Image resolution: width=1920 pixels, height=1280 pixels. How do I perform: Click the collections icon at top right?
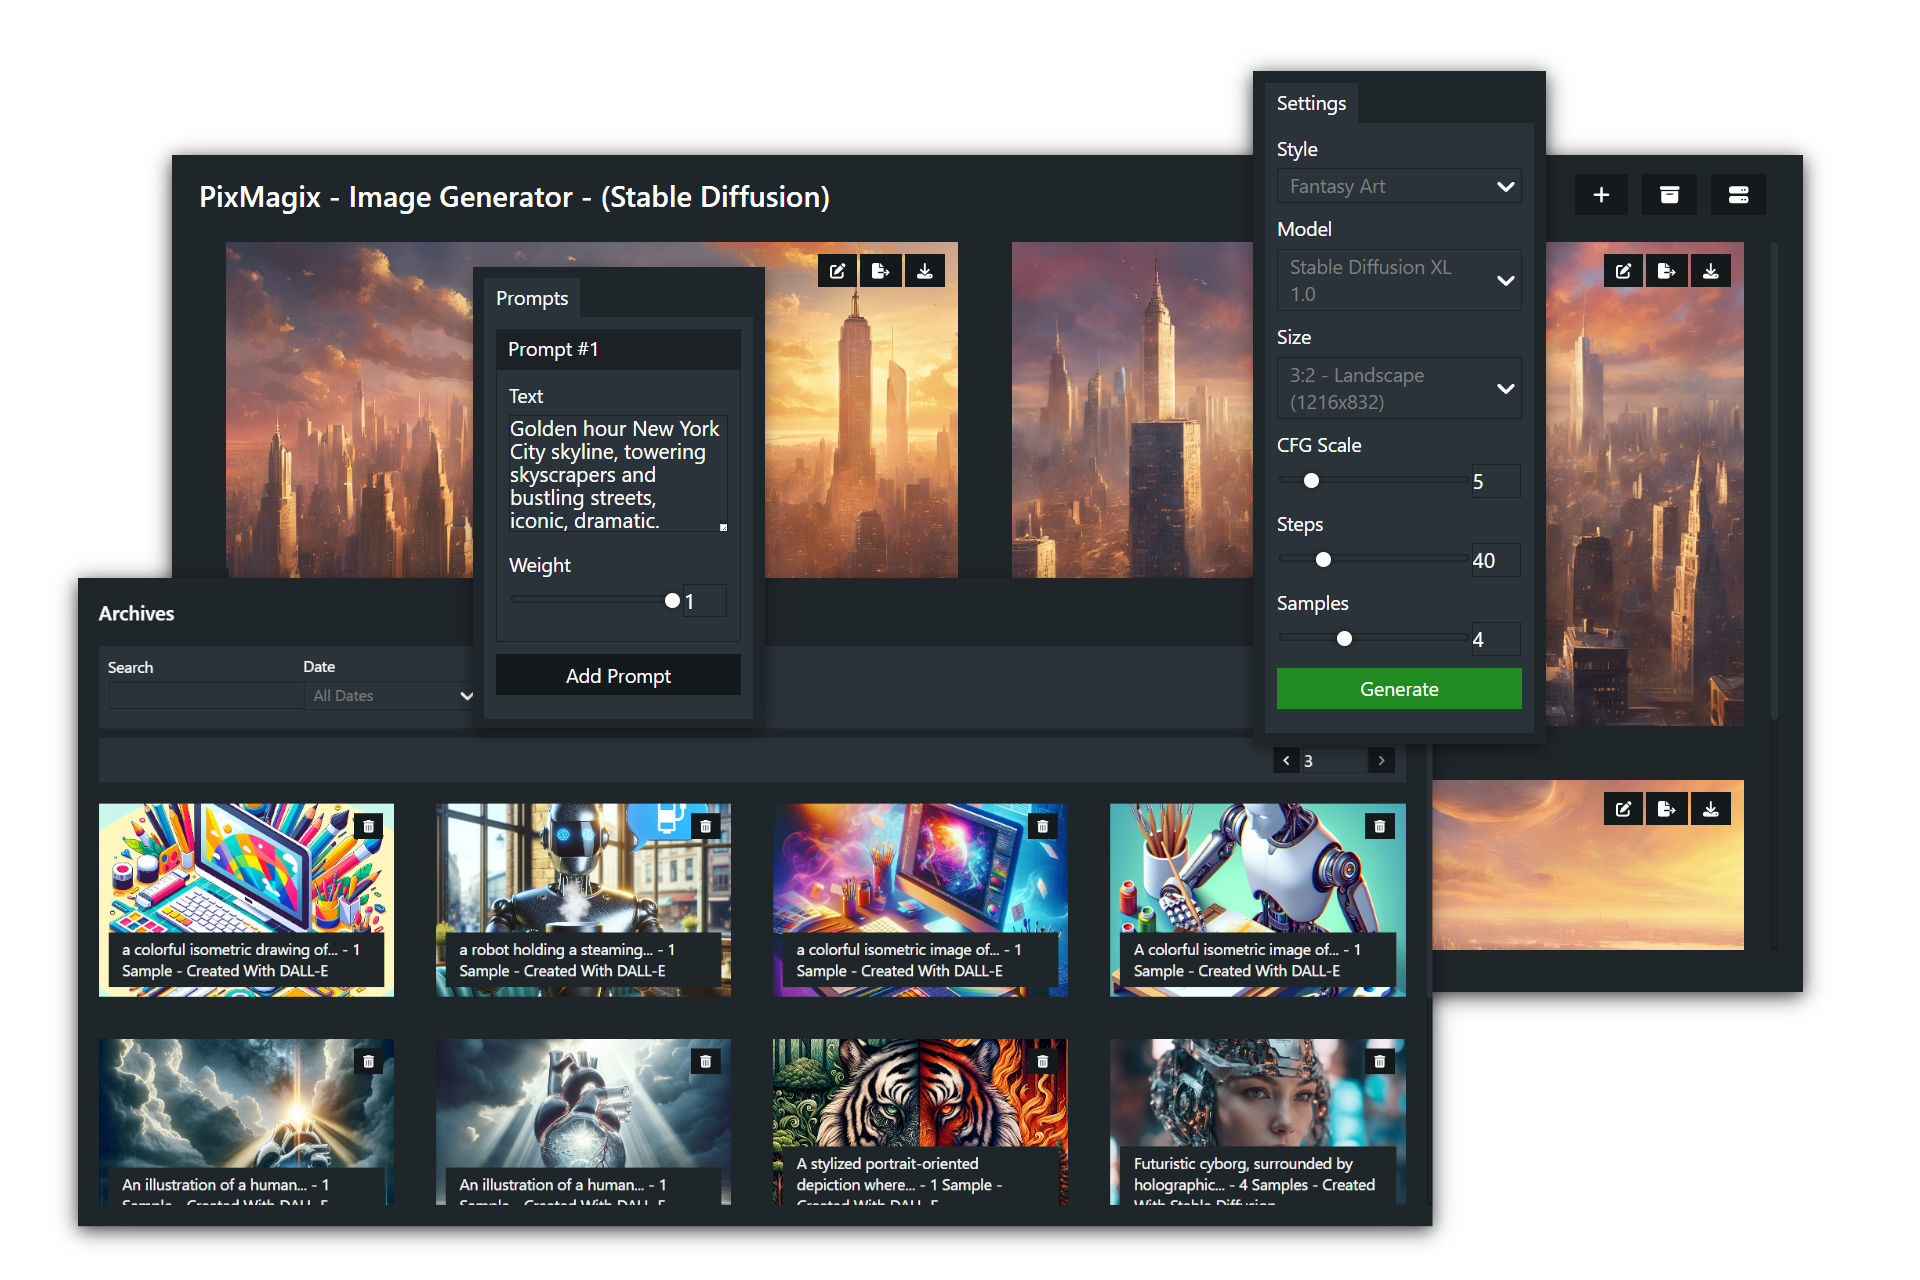click(1738, 194)
